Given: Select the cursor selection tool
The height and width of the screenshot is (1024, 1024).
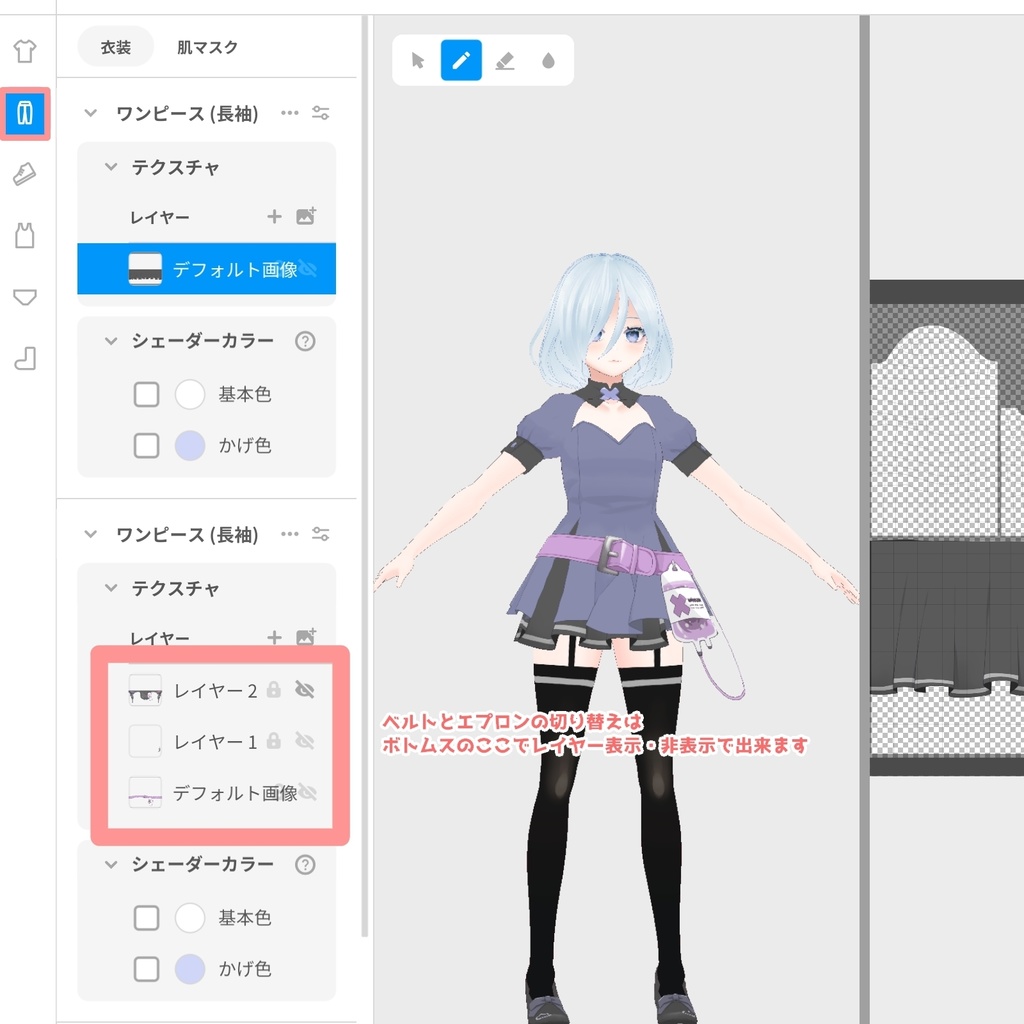Looking at the screenshot, I should 419,60.
